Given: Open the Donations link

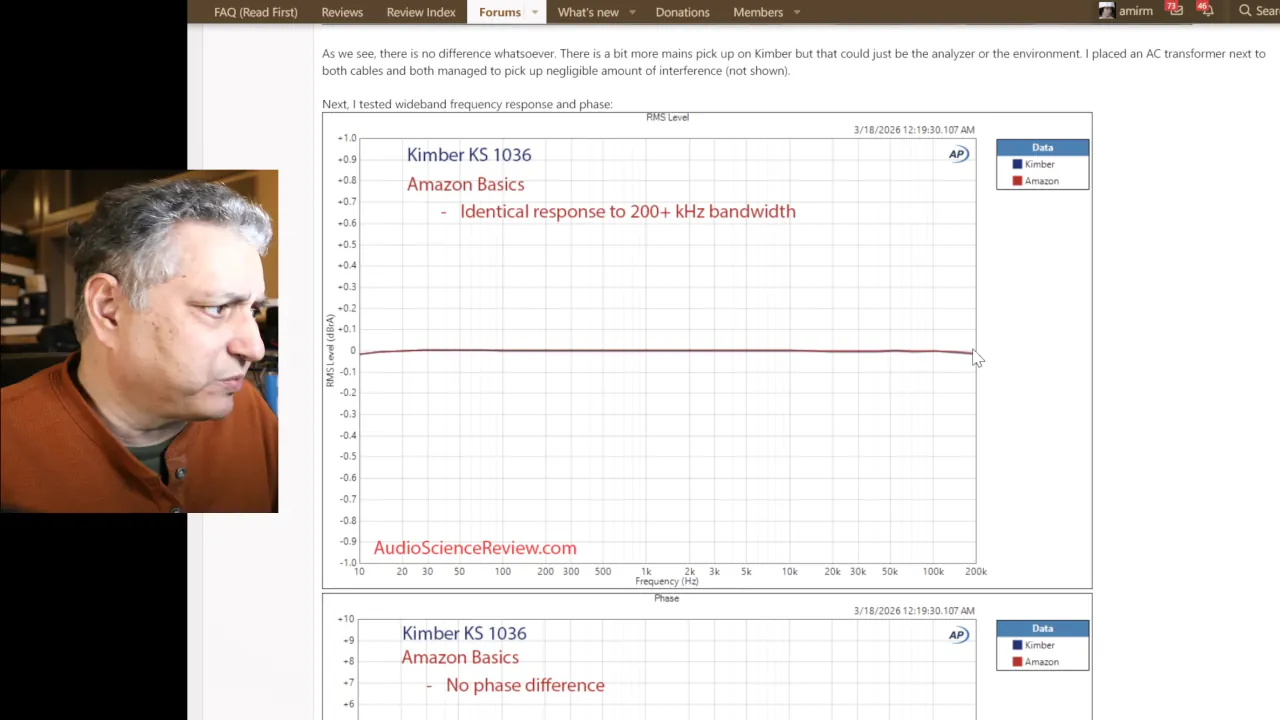Looking at the screenshot, I should point(682,12).
